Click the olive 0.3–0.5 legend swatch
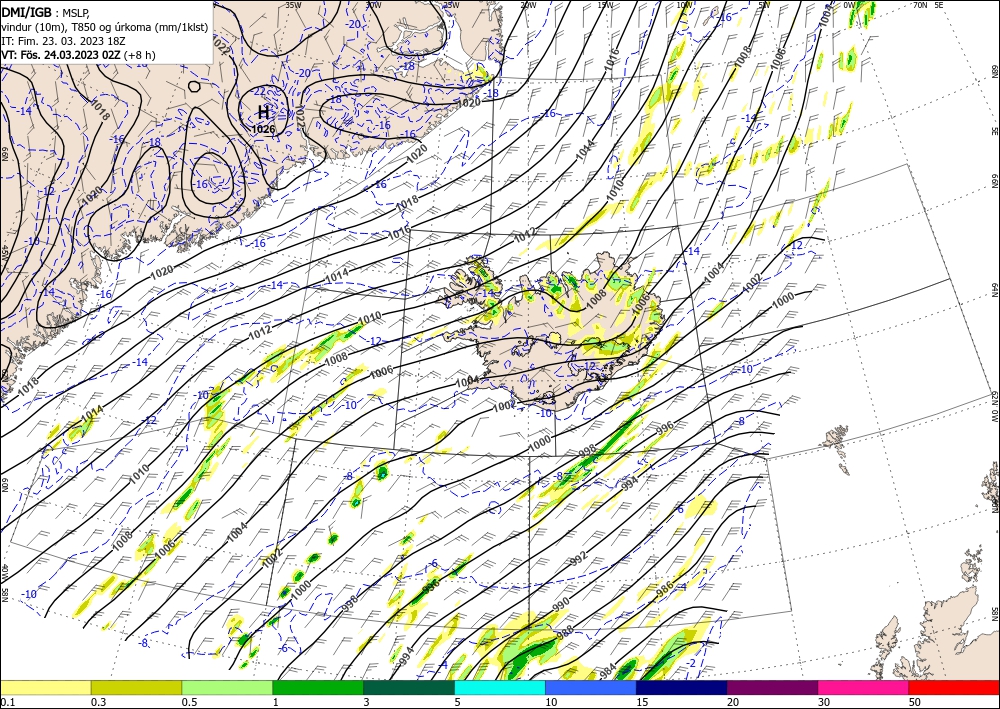This screenshot has width=1000, height=709. point(136,687)
